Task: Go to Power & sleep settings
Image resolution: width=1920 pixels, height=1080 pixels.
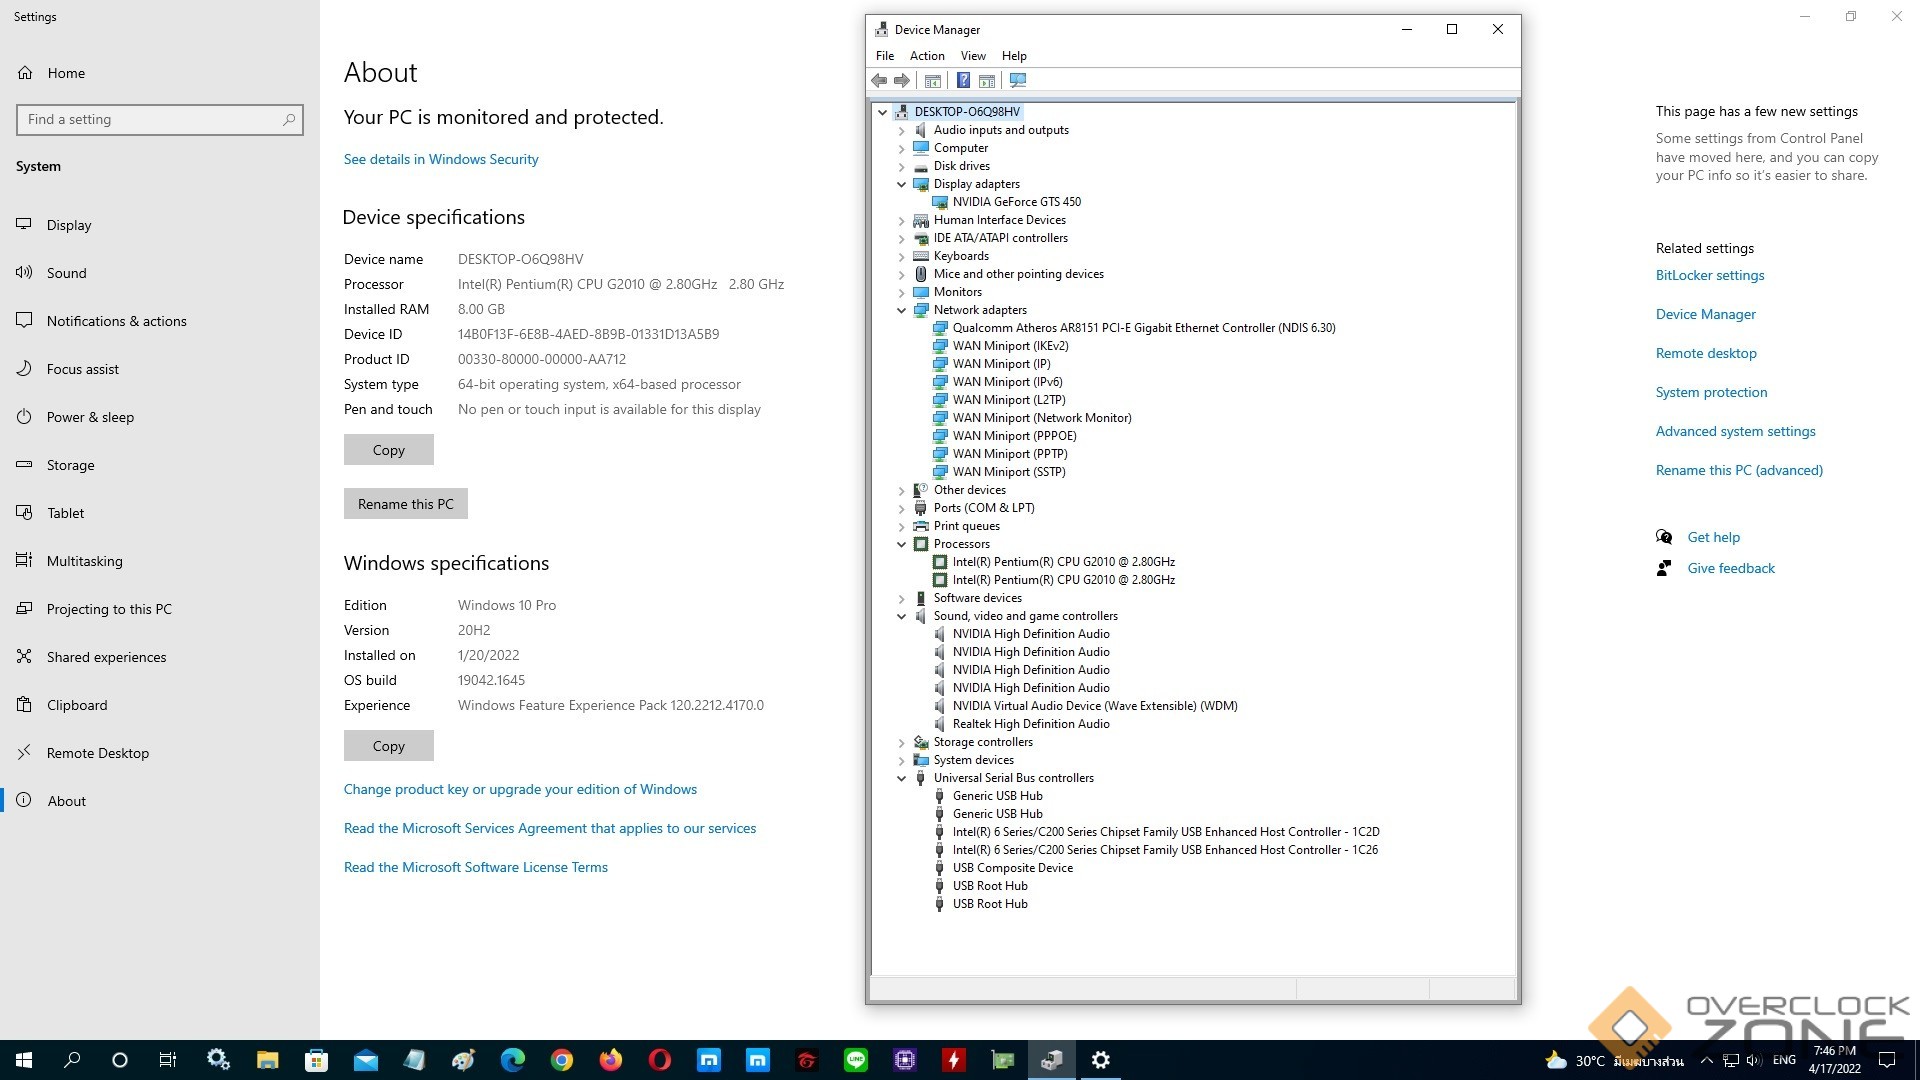Action: pyautogui.click(x=90, y=417)
